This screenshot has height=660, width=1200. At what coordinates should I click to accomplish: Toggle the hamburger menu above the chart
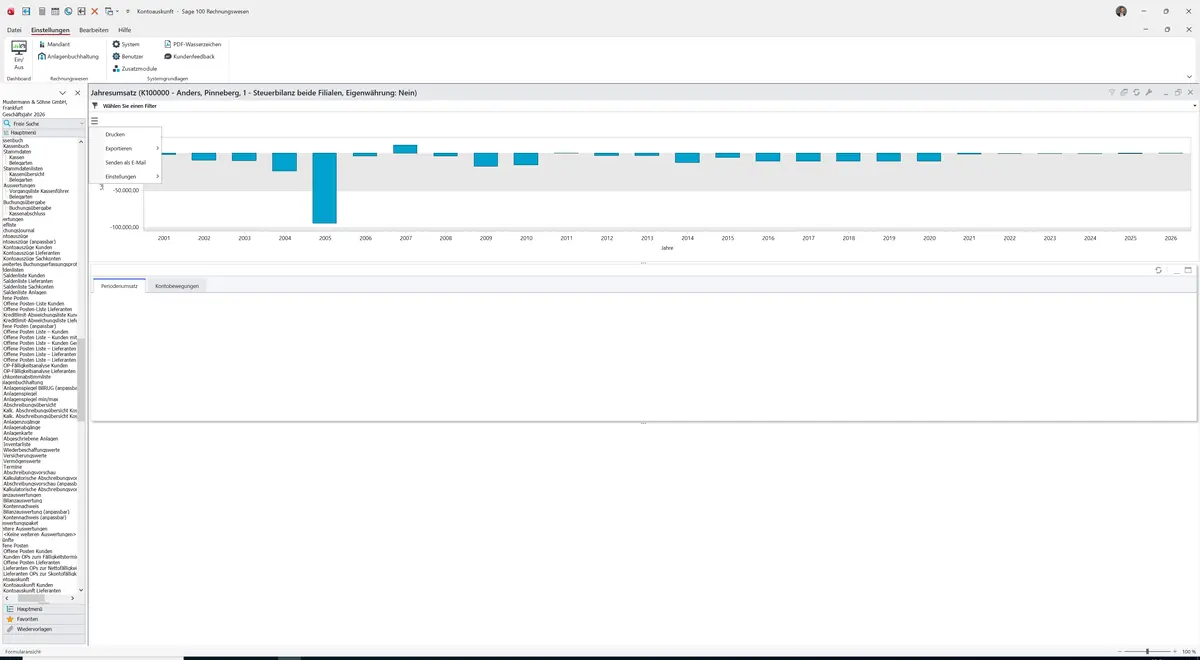point(94,120)
